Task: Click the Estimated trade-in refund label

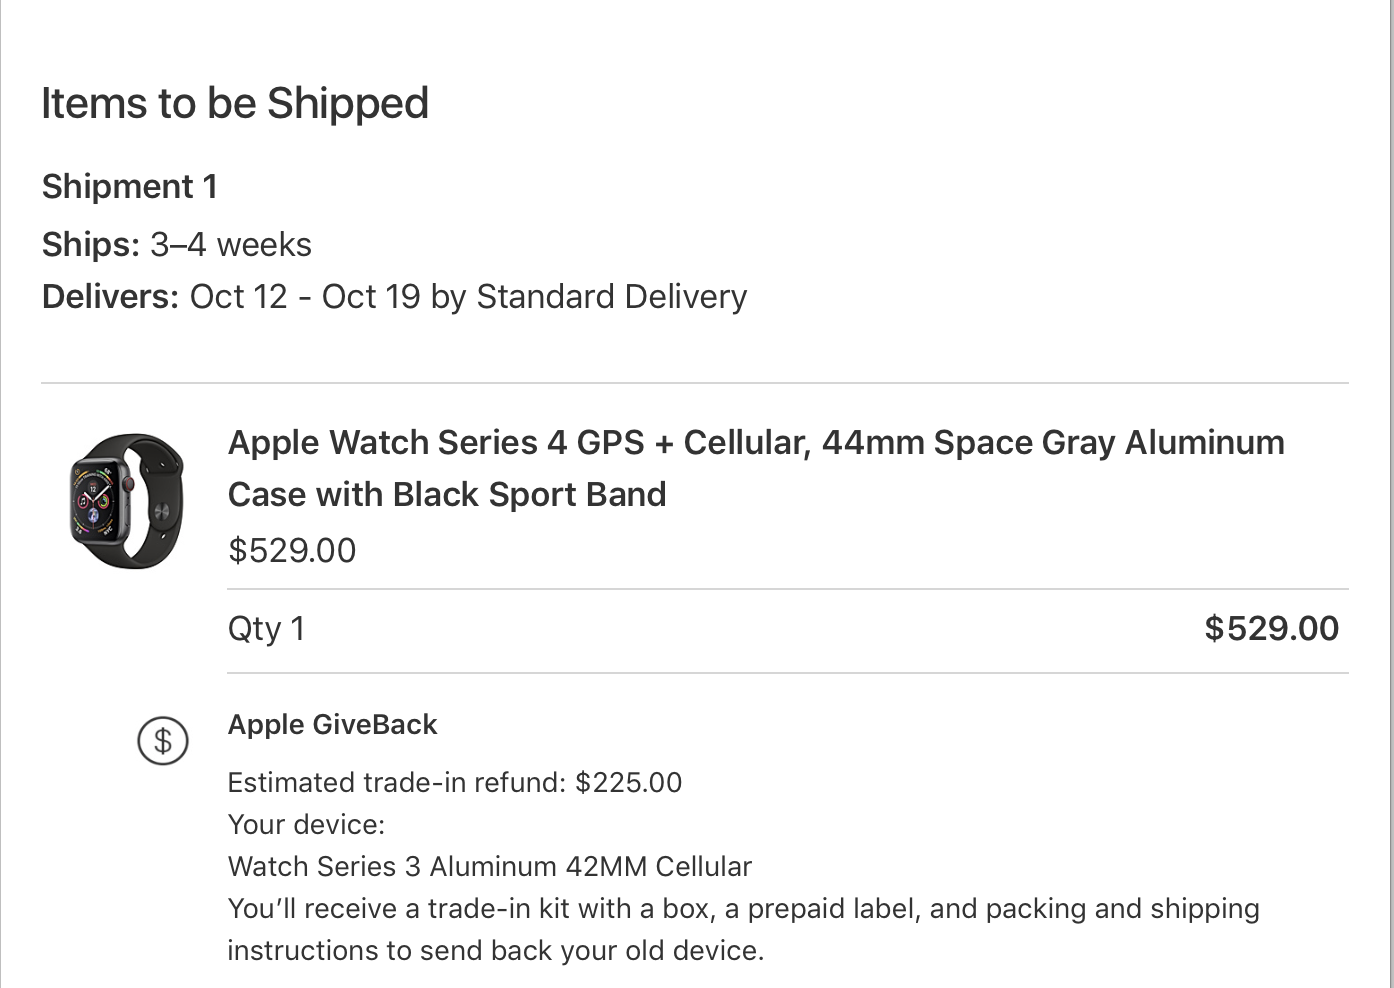Action: 398,783
